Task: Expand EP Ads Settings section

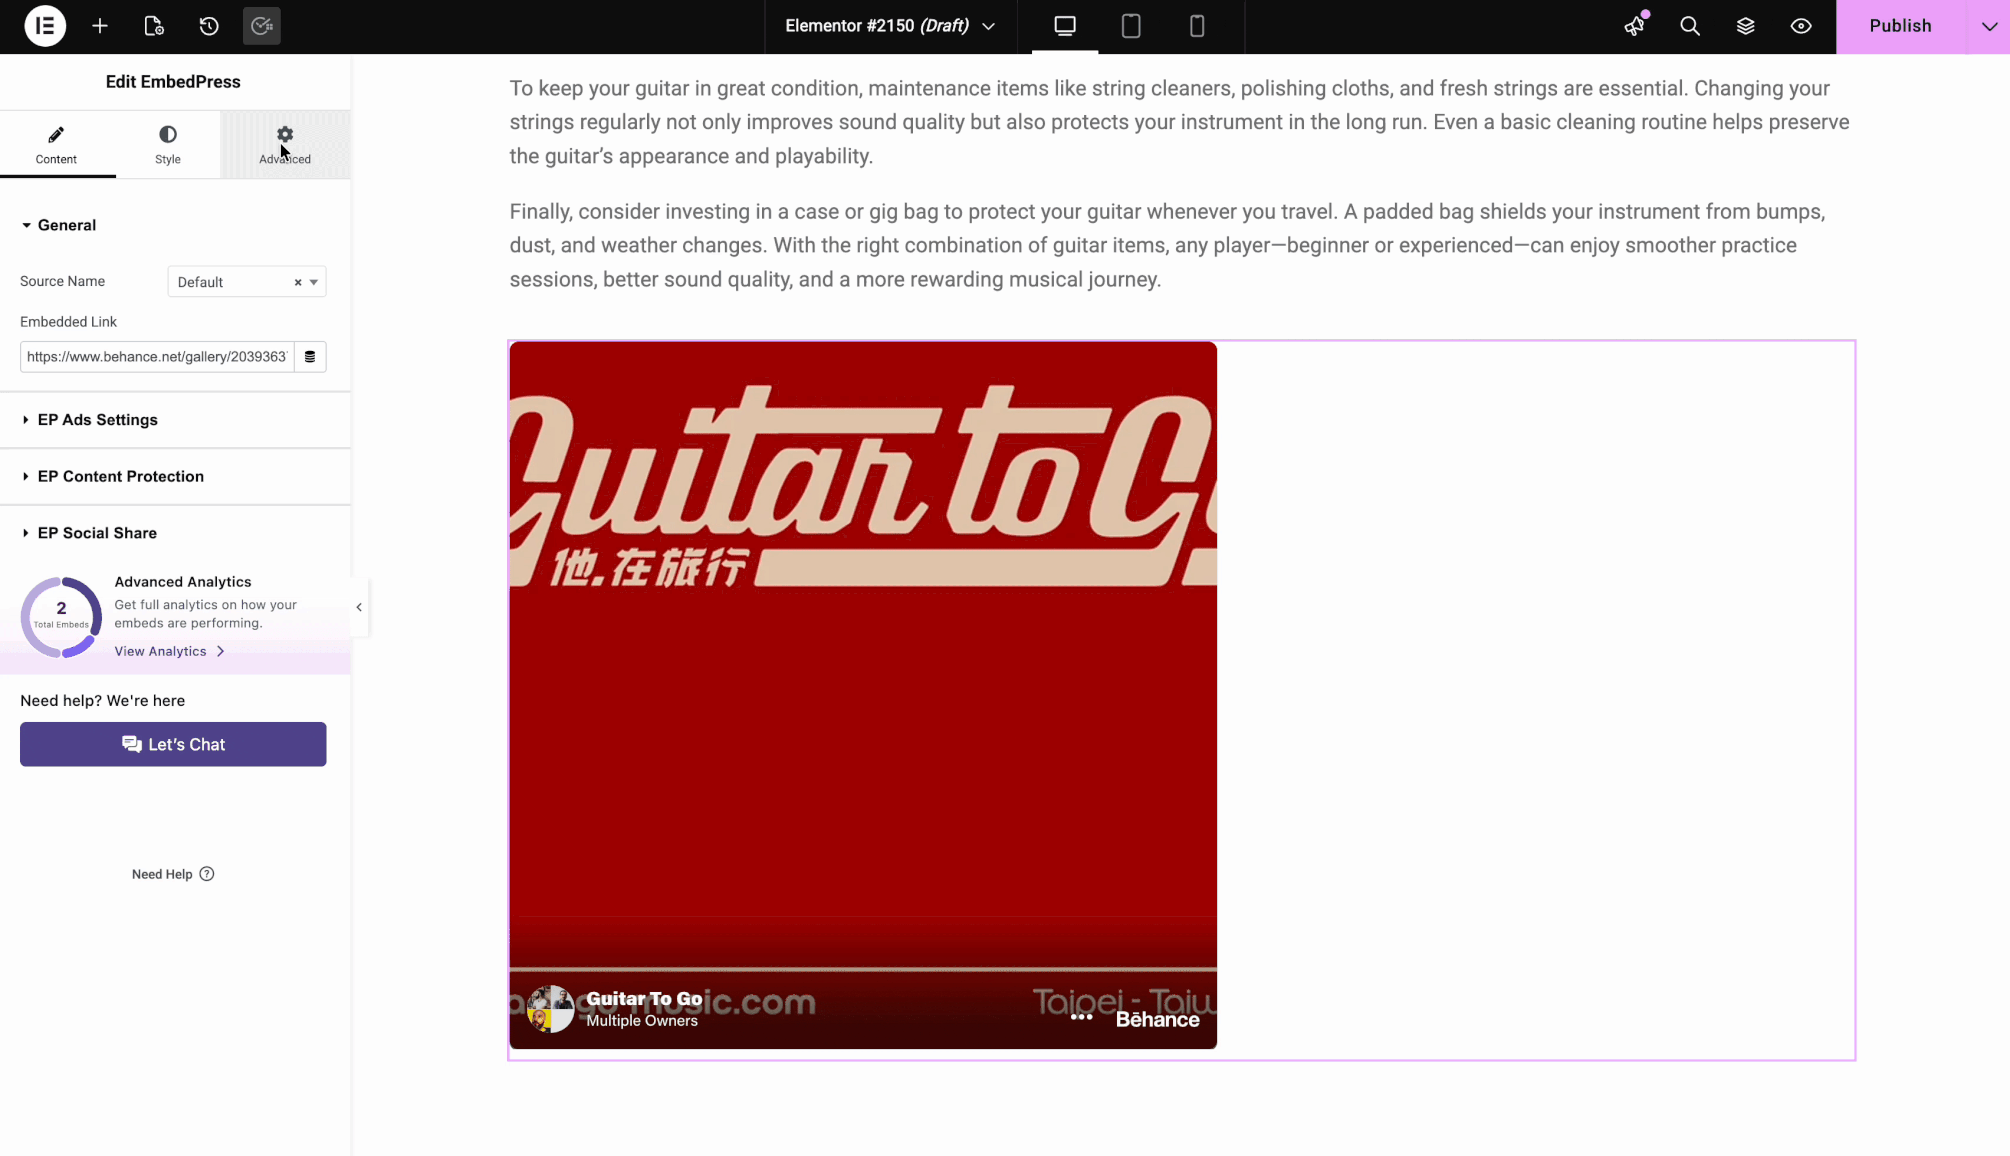Action: click(175, 420)
